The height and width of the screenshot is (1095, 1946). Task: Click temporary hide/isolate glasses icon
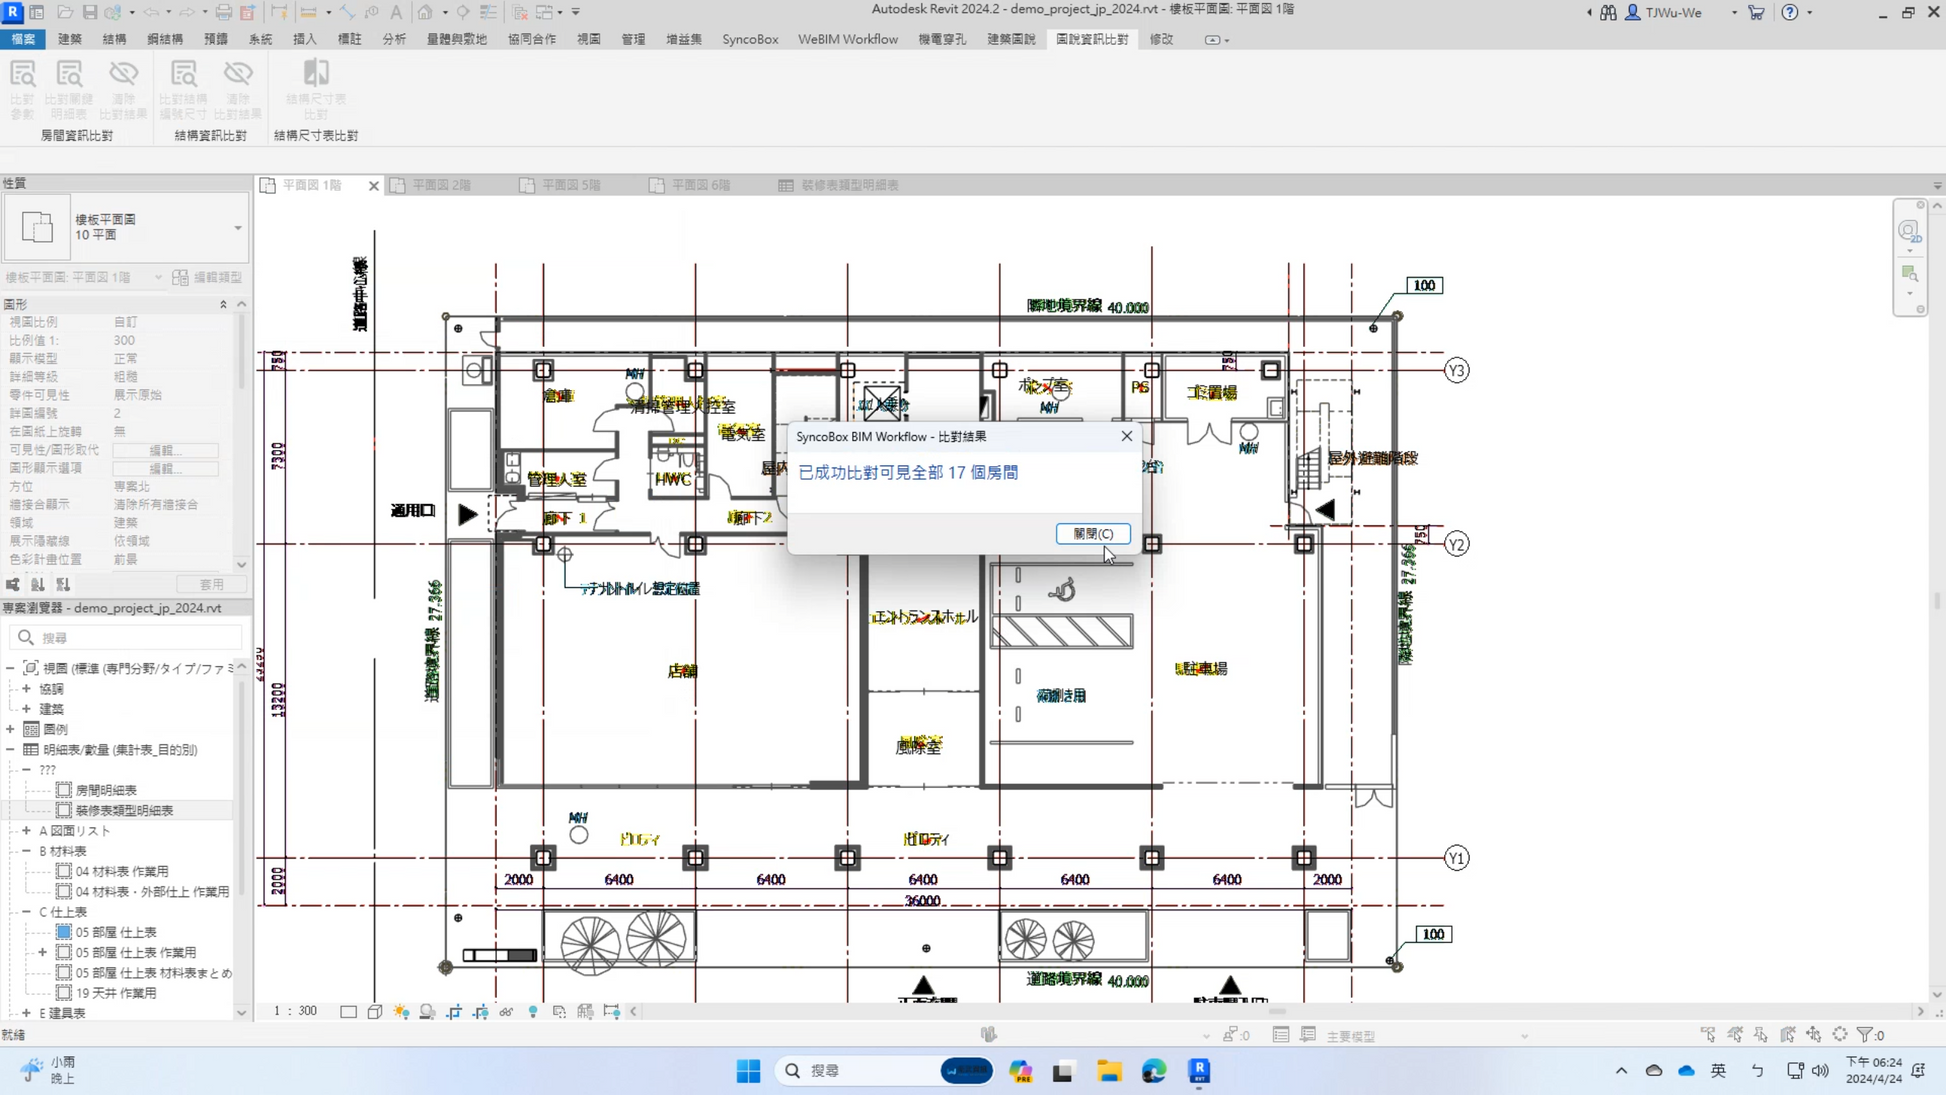tap(507, 1012)
